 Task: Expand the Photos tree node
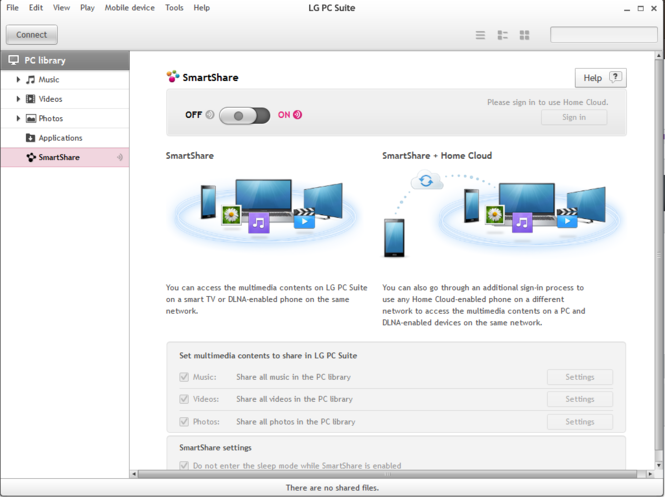point(18,118)
